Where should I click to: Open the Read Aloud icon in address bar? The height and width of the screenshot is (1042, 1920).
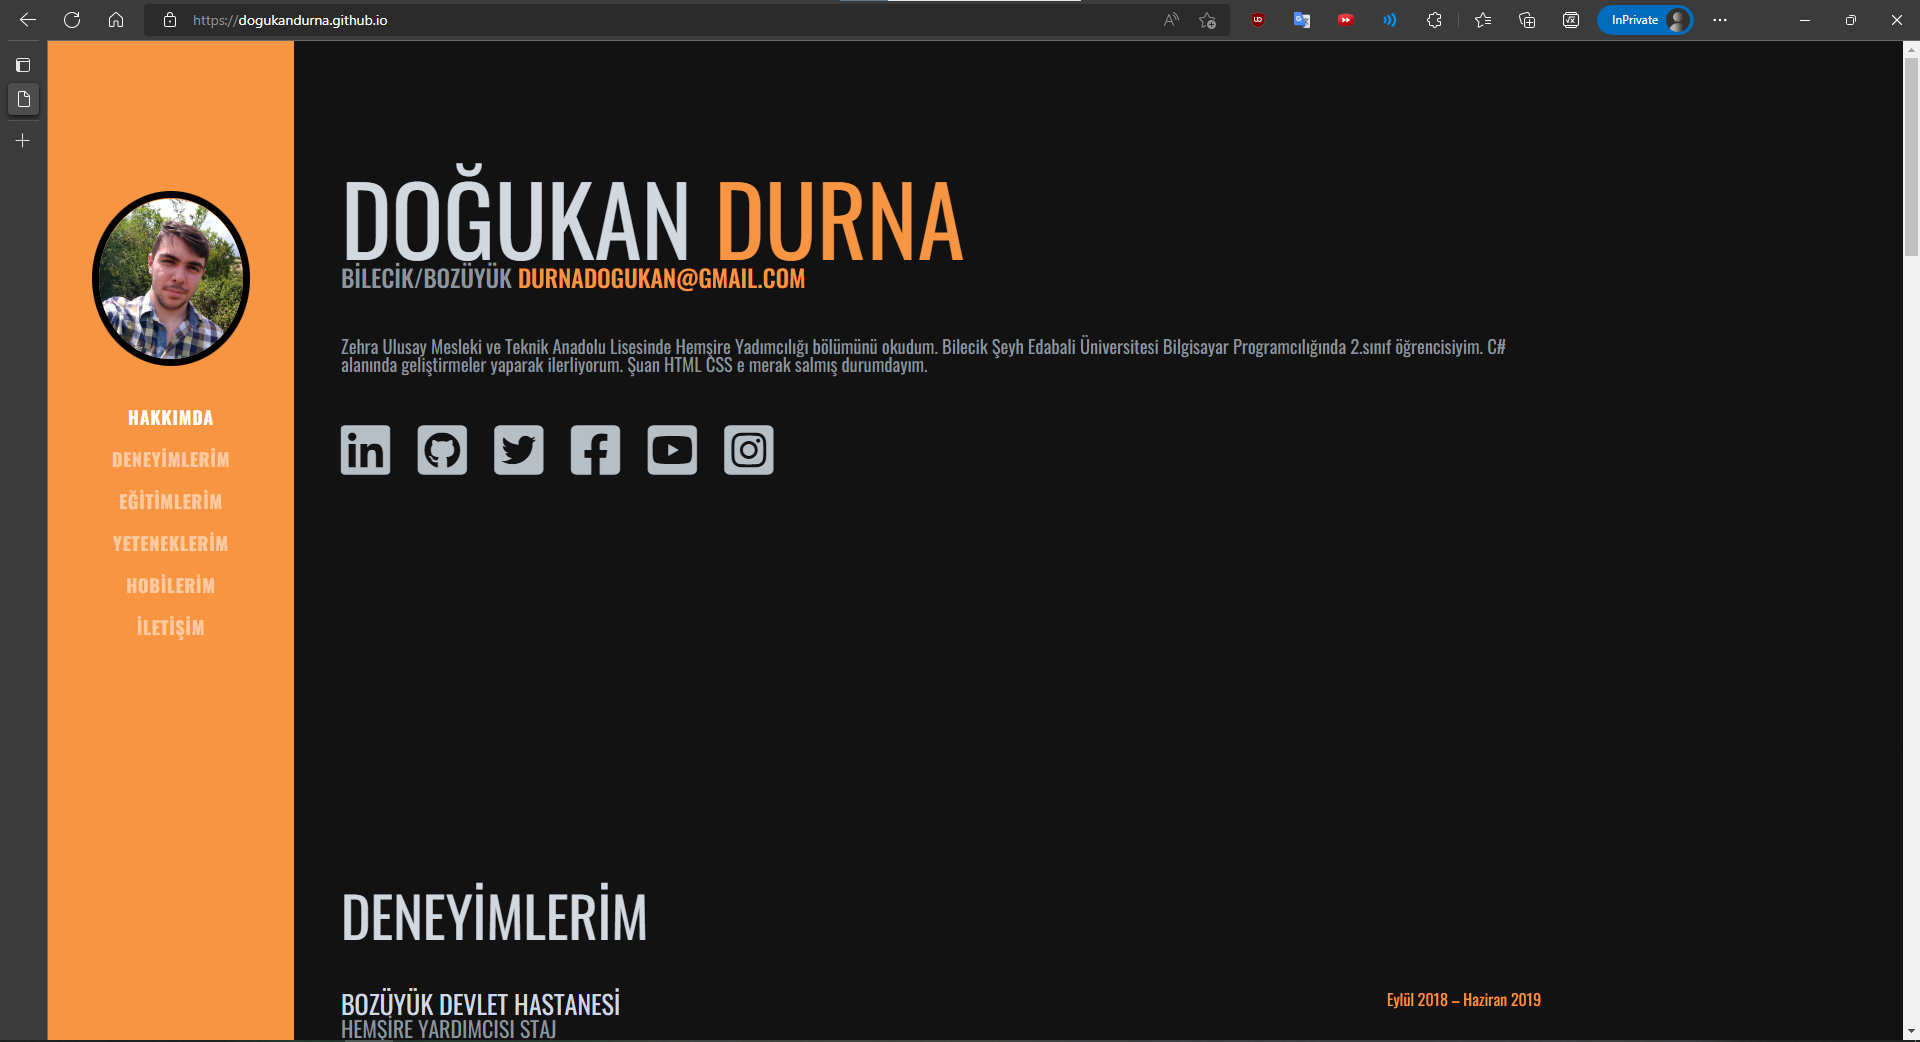point(1171,20)
